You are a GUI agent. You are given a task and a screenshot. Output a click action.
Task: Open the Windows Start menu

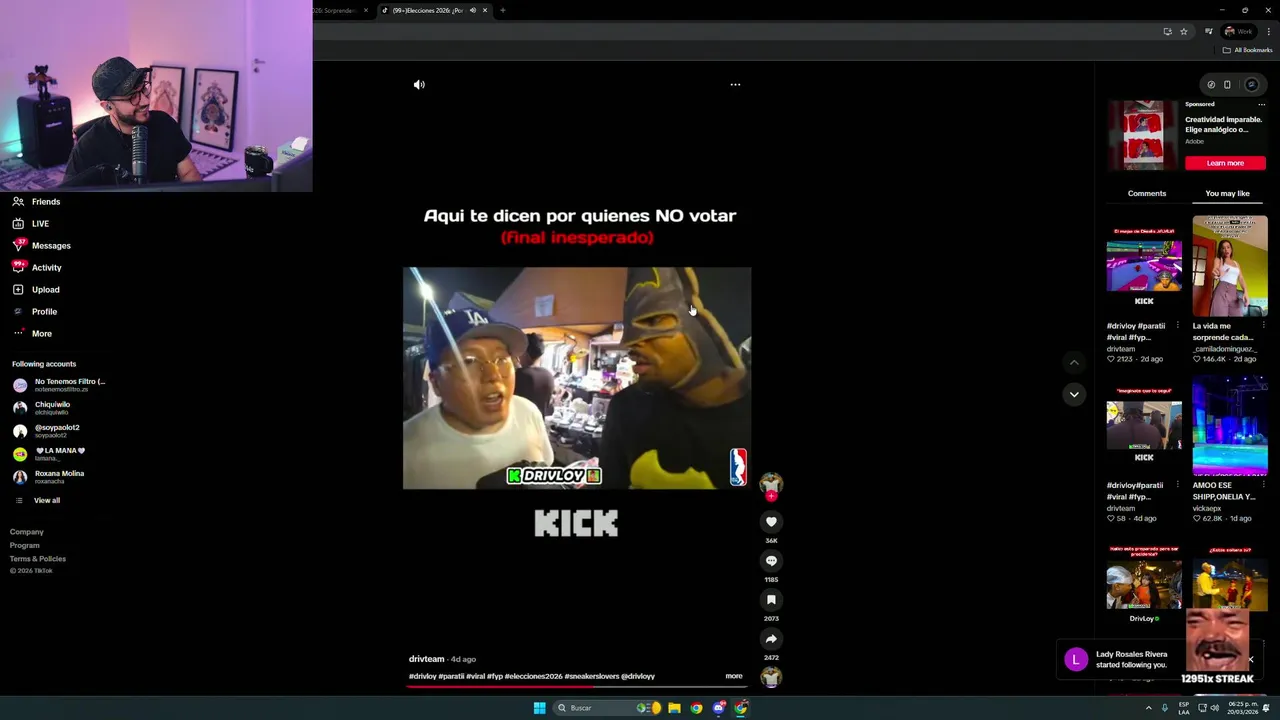coord(539,708)
